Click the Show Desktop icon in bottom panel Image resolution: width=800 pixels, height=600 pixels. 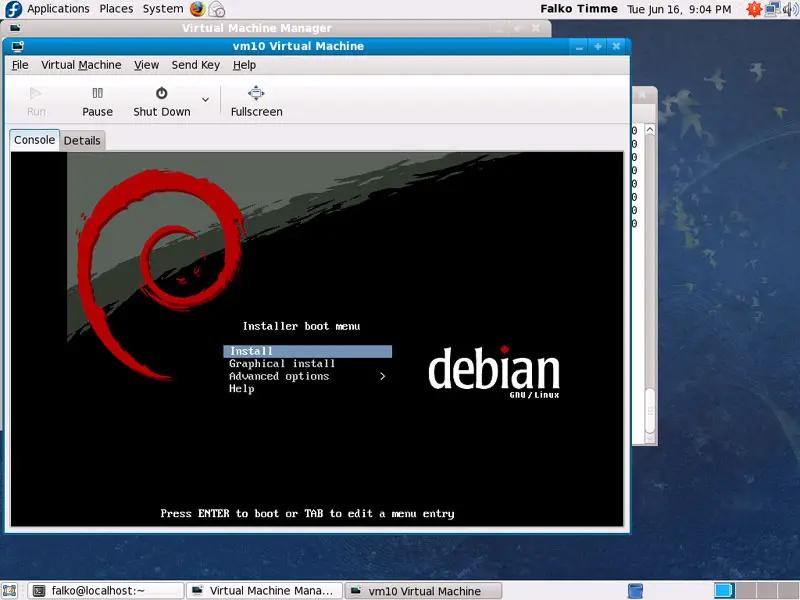pyautogui.click(x=10, y=591)
